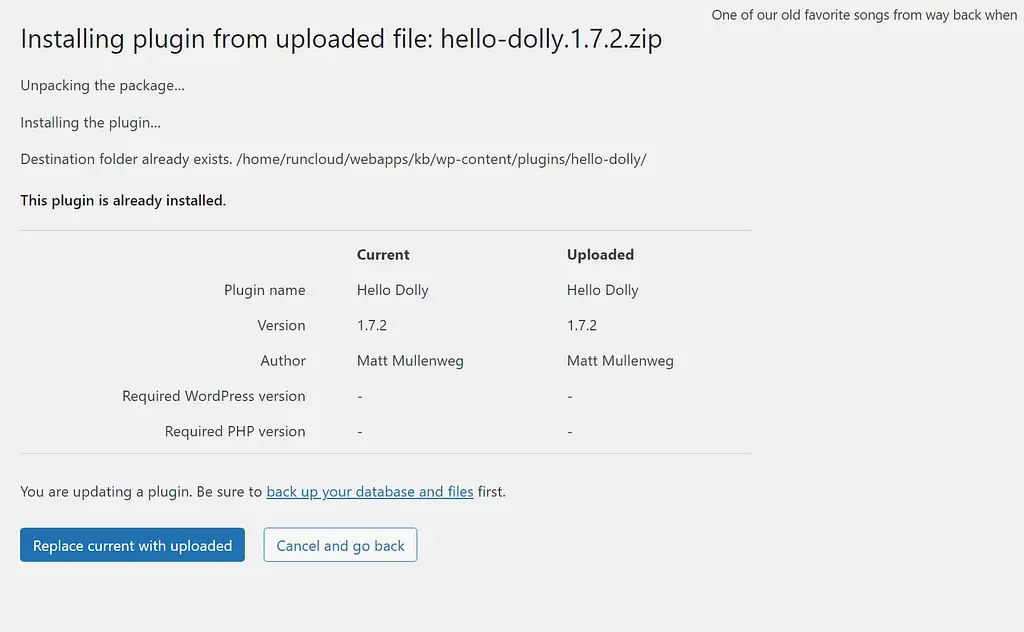Select the Required WordPress version row label
1024x632 pixels.
[x=214, y=396]
